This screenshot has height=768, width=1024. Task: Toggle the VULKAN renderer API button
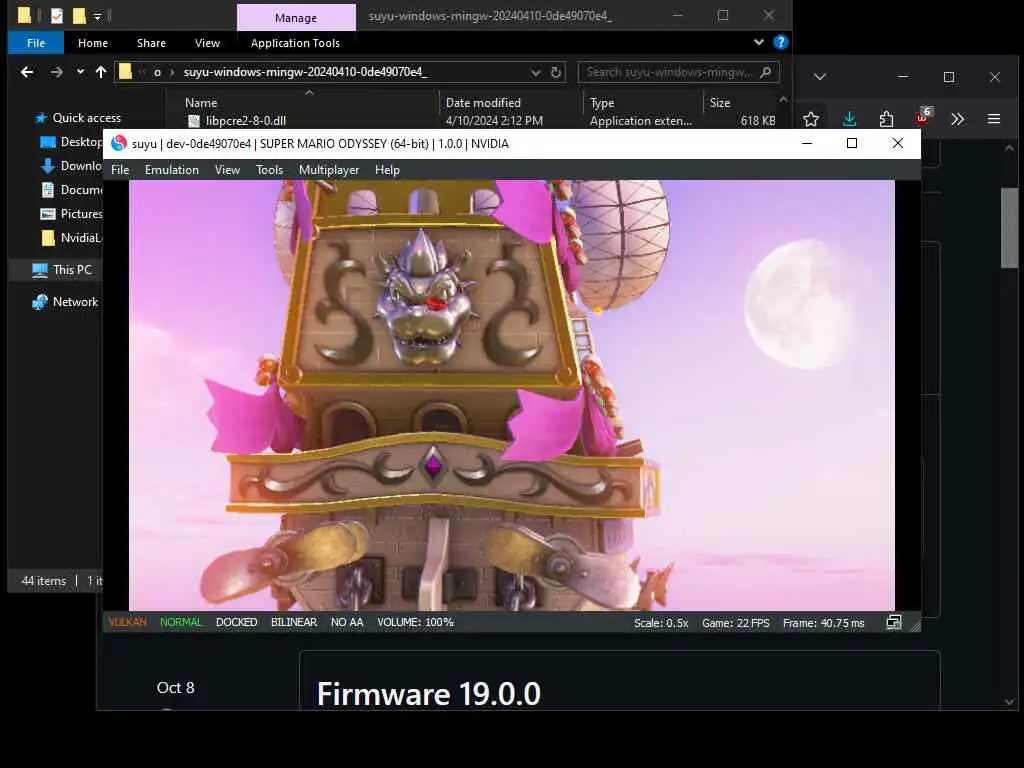[x=127, y=622]
